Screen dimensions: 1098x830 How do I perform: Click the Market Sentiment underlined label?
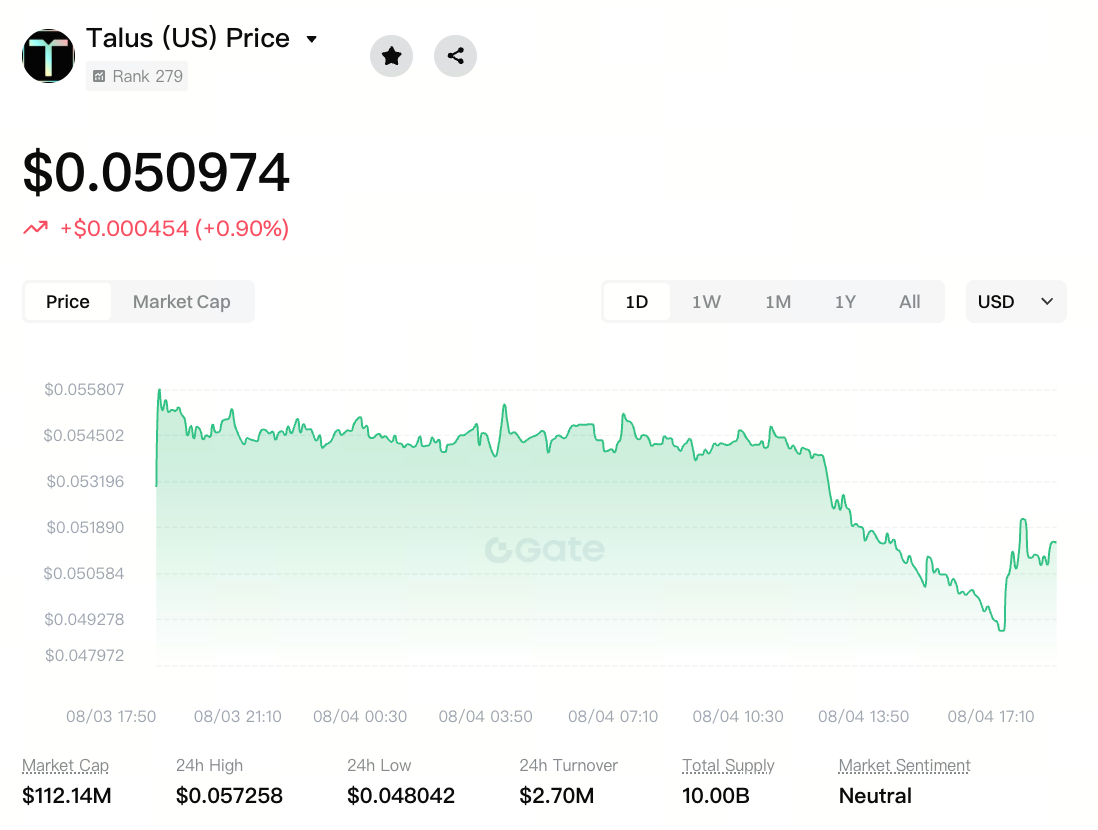tap(904, 766)
